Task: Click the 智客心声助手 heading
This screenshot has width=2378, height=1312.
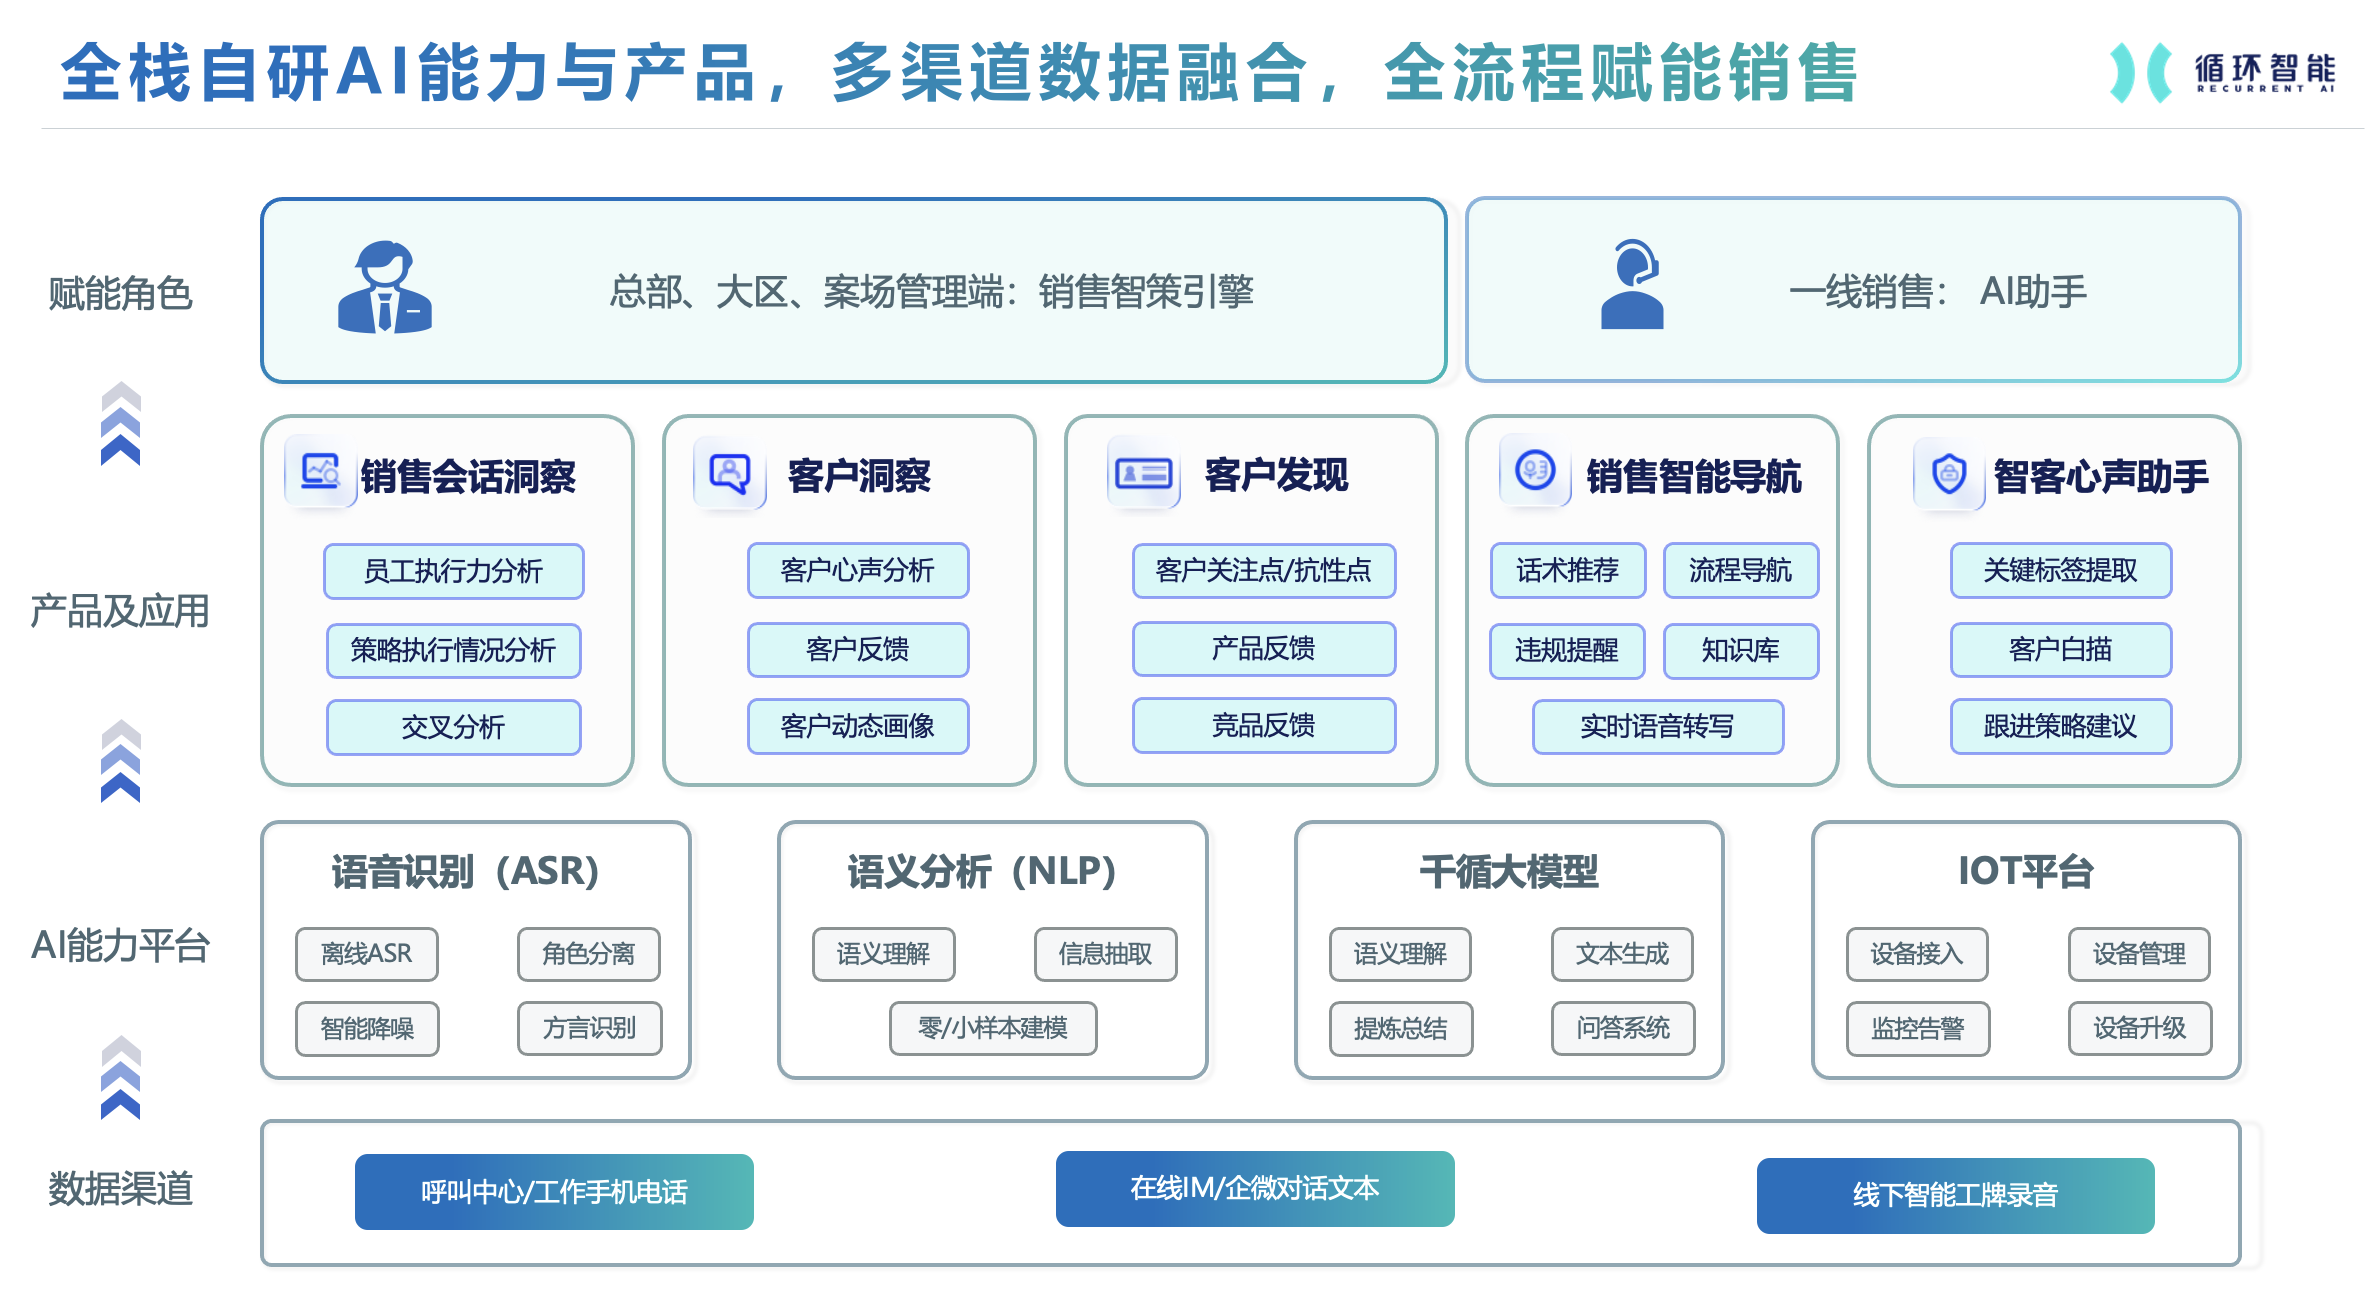Action: (x=2101, y=476)
